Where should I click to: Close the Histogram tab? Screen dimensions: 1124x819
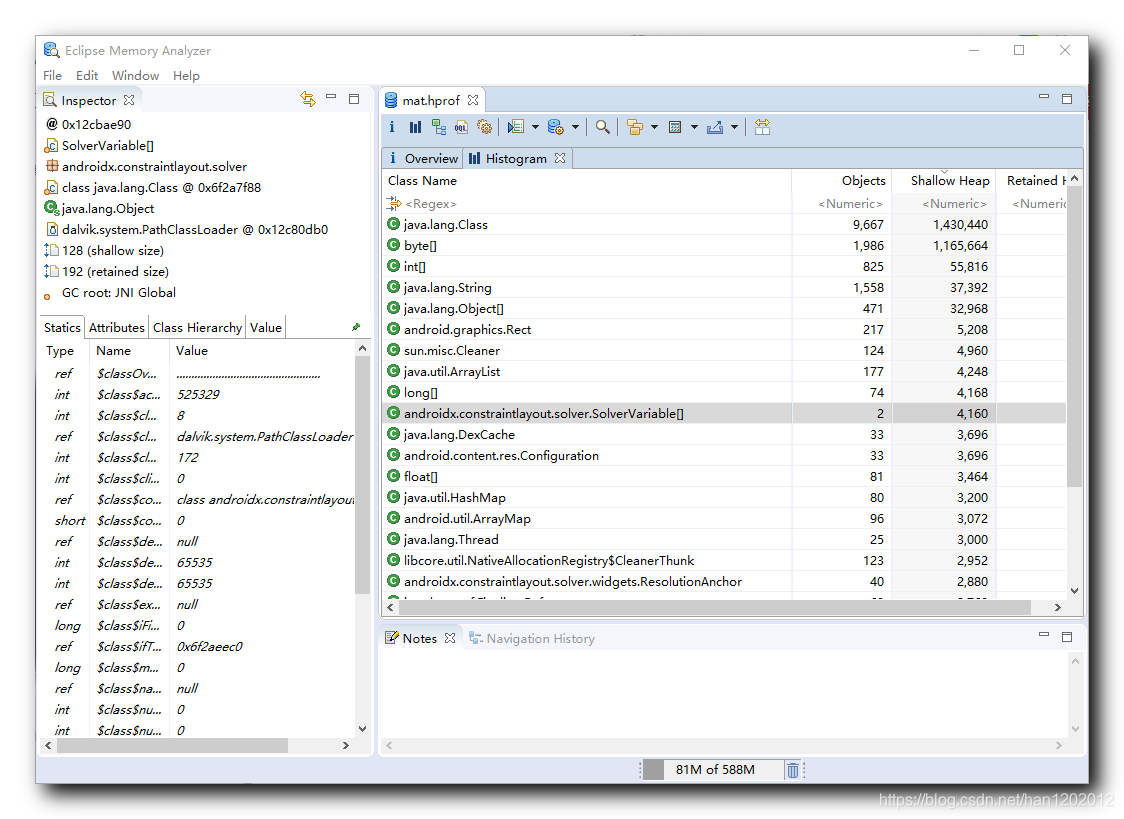point(560,158)
